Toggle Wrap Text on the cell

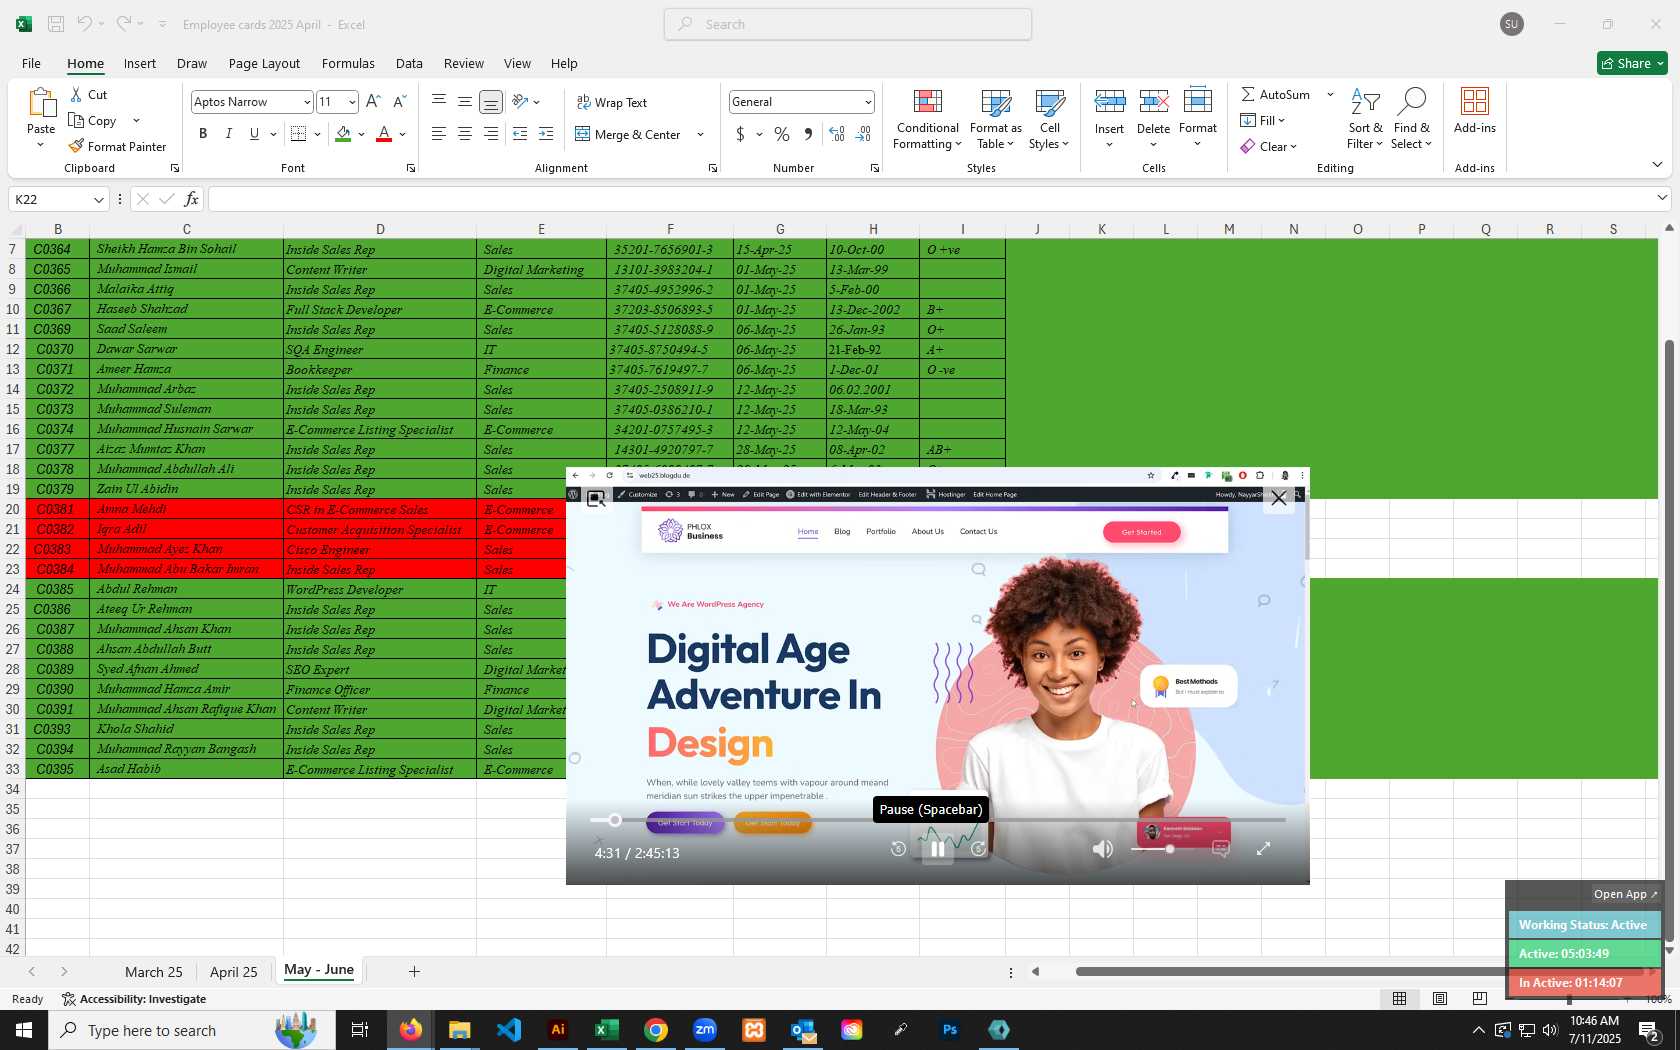611,102
